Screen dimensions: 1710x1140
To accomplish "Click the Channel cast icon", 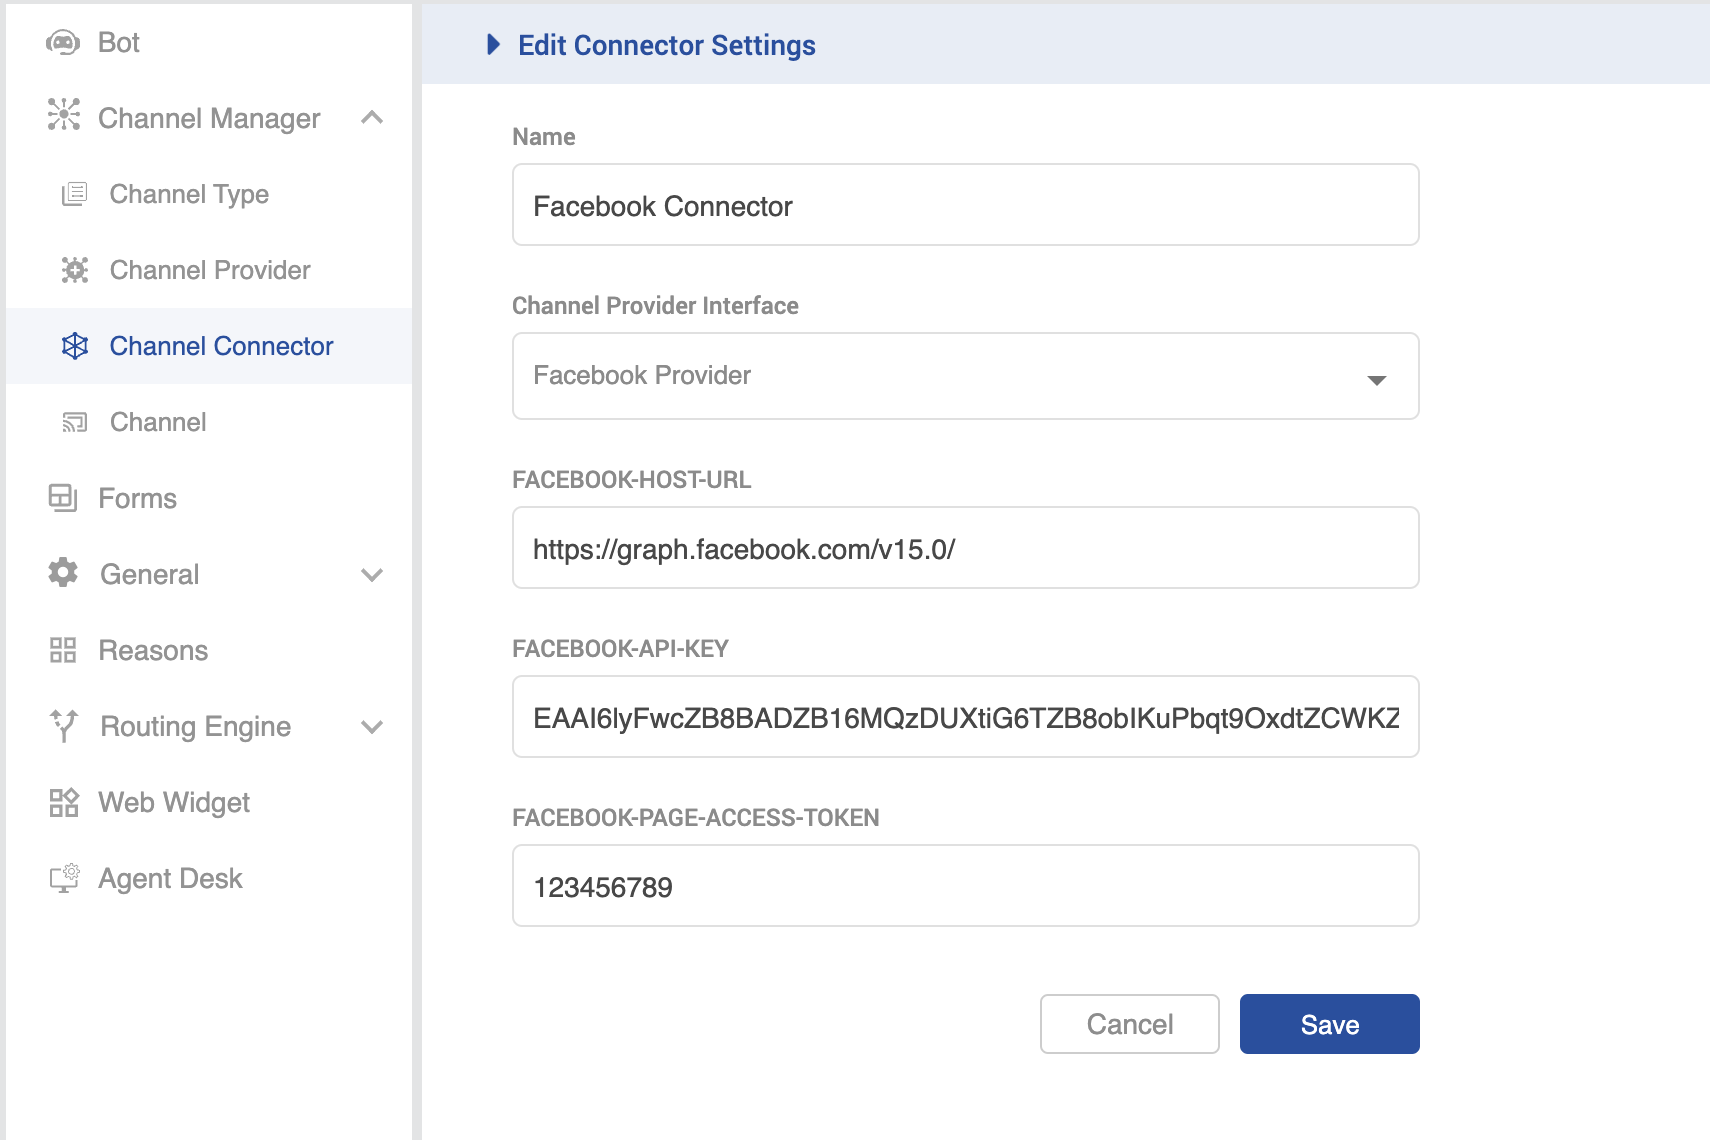I will pyautogui.click(x=75, y=422).
